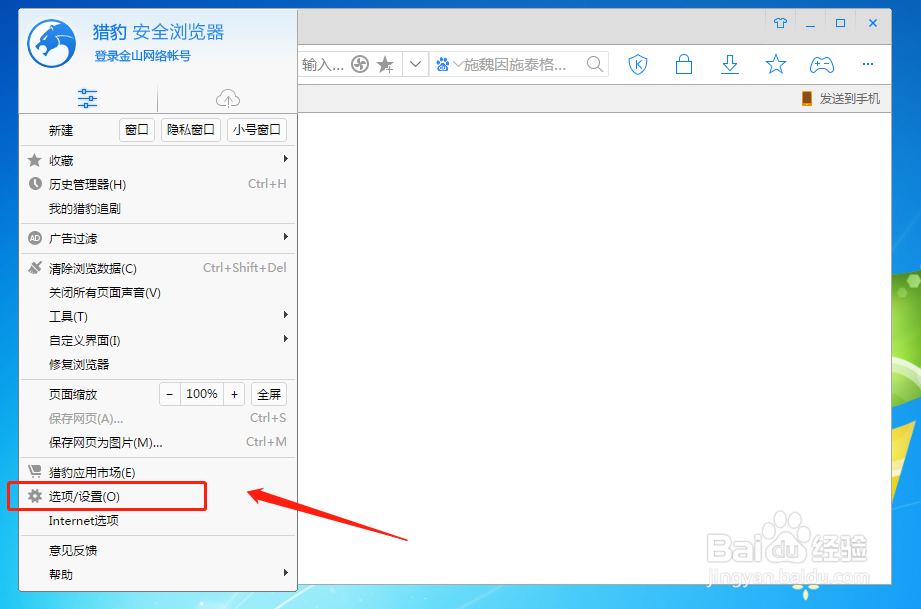Open the shopping bag toolbar icon
The image size is (921, 609).
pos(684,64)
